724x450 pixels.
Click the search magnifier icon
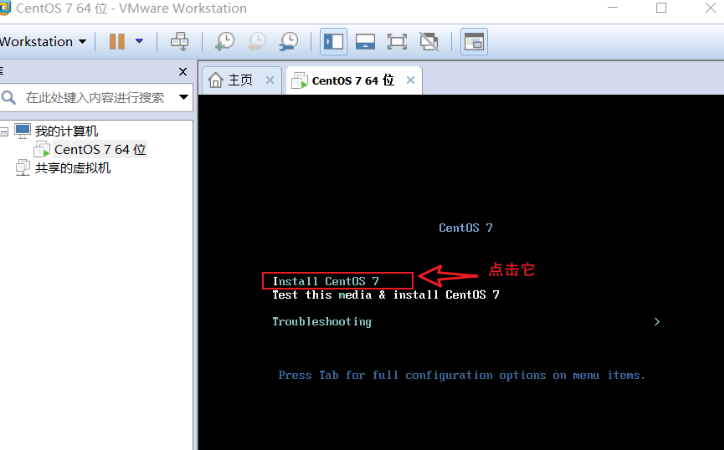[x=8, y=97]
